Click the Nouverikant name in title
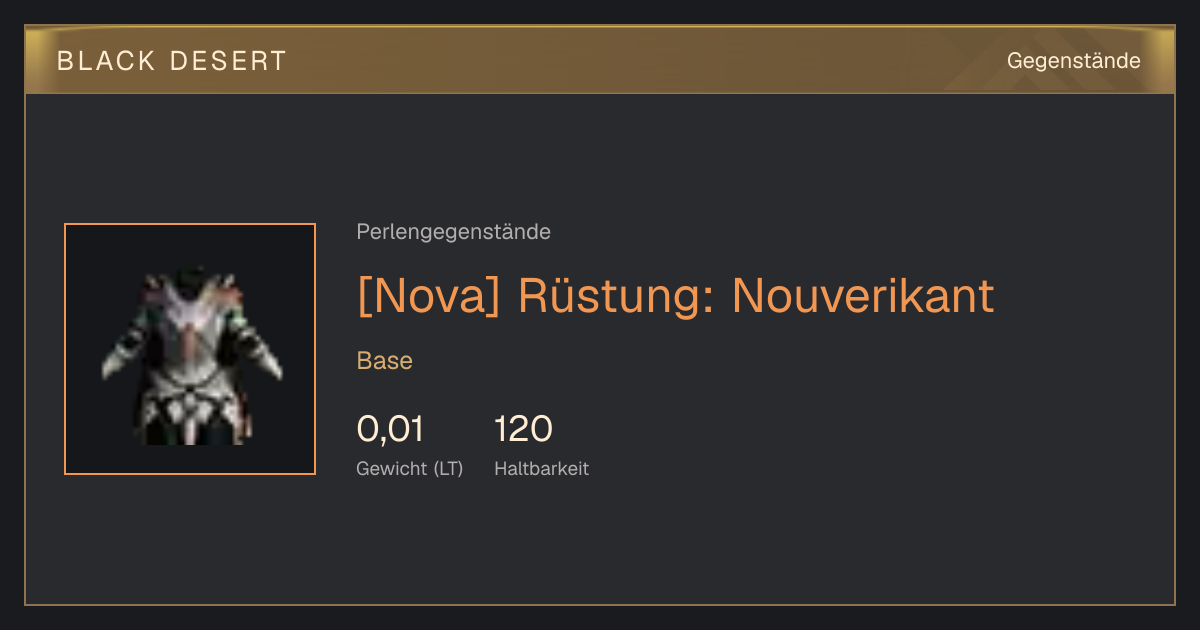This screenshot has height=630, width=1200. click(863, 295)
